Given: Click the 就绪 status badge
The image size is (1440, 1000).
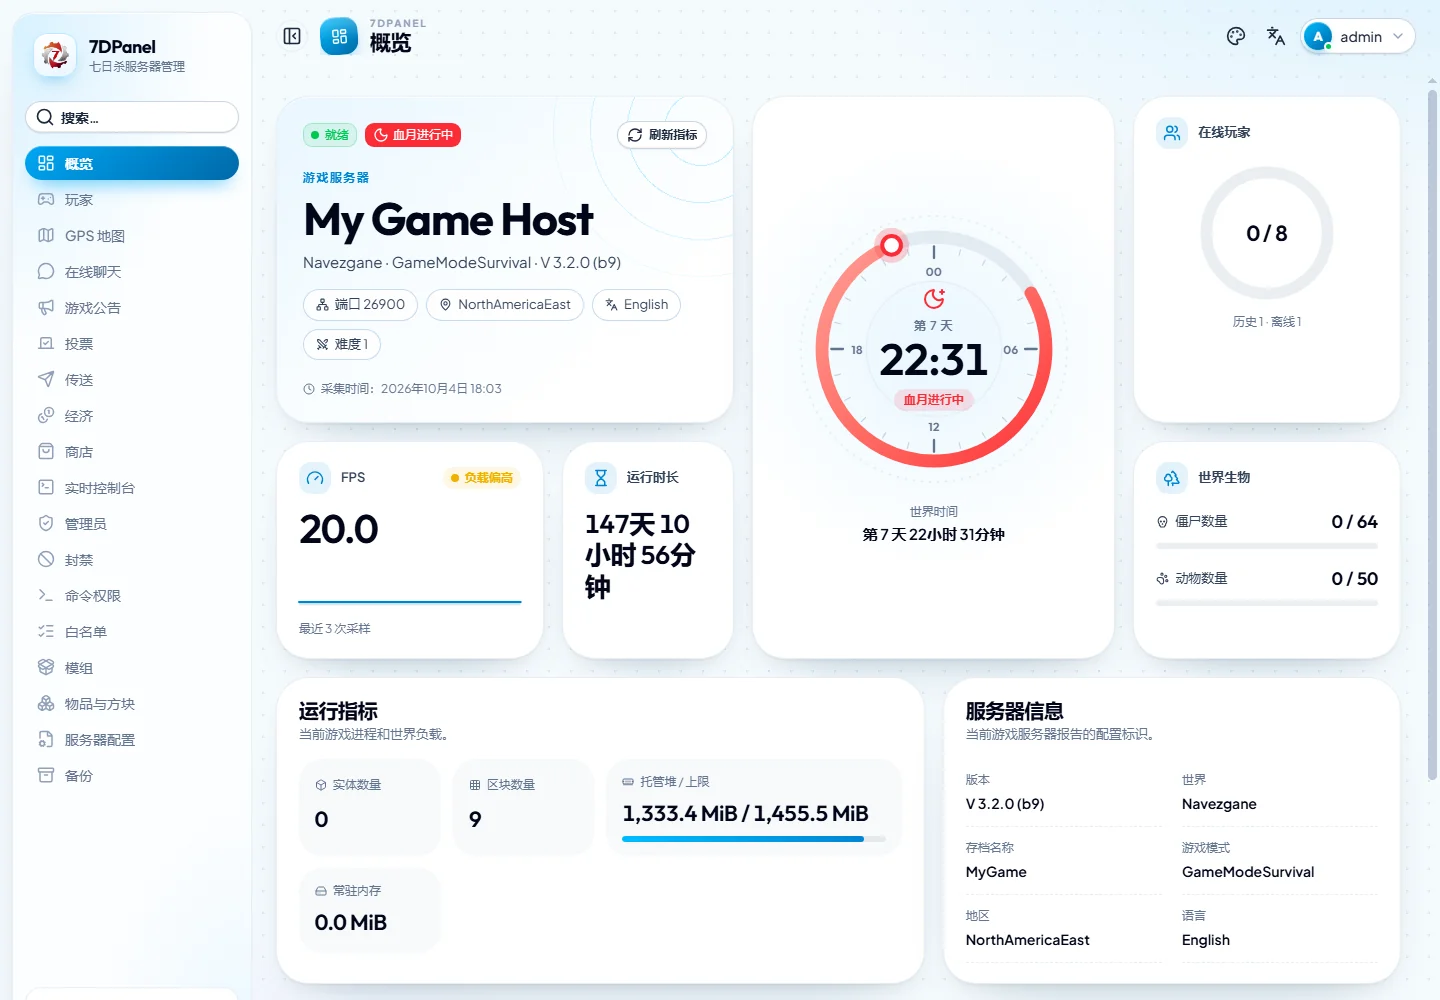Looking at the screenshot, I should pos(330,135).
